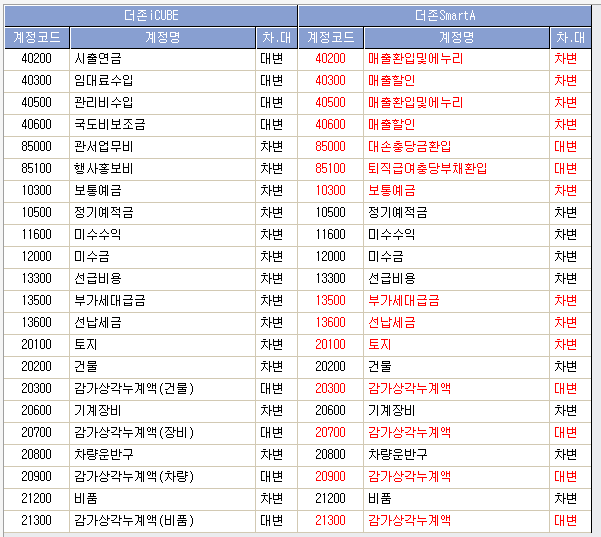The width and height of the screenshot is (601, 537).
Task: Select 차.대 column header under 더존iCUBE
Action: (x=276, y=38)
